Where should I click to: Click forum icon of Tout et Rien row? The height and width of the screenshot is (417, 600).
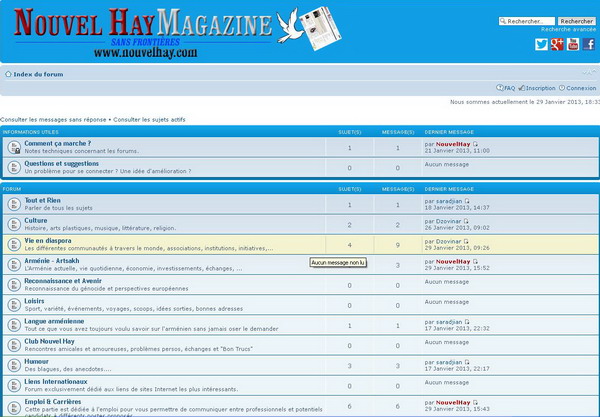point(14,204)
